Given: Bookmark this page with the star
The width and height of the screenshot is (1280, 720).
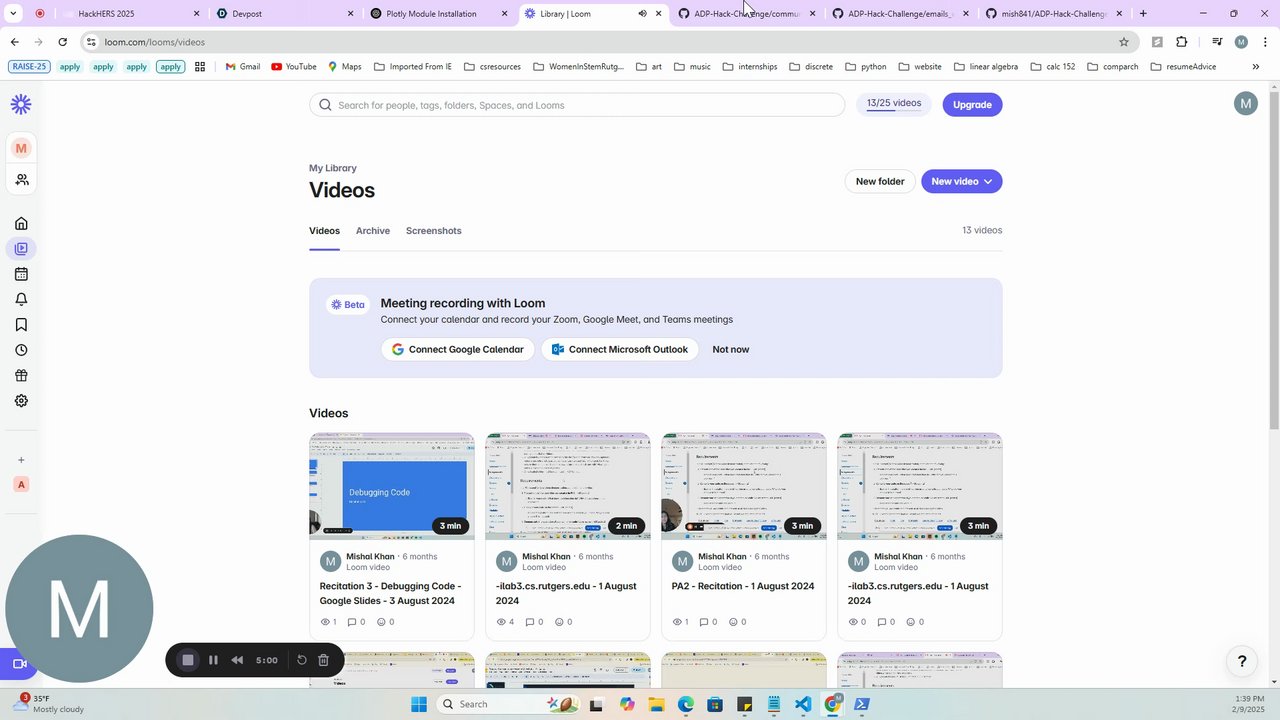Looking at the screenshot, I should pos(1124,42).
